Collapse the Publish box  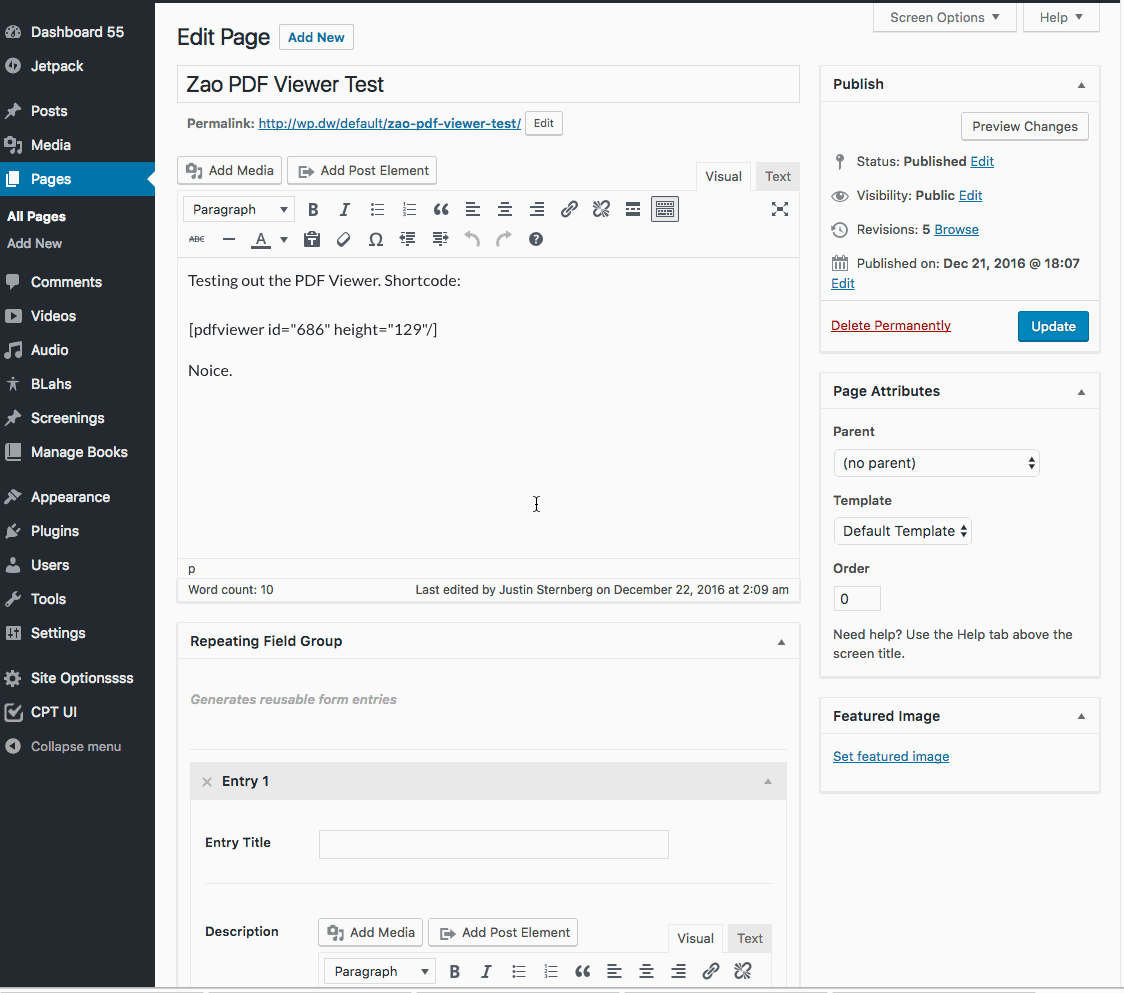click(x=1081, y=85)
